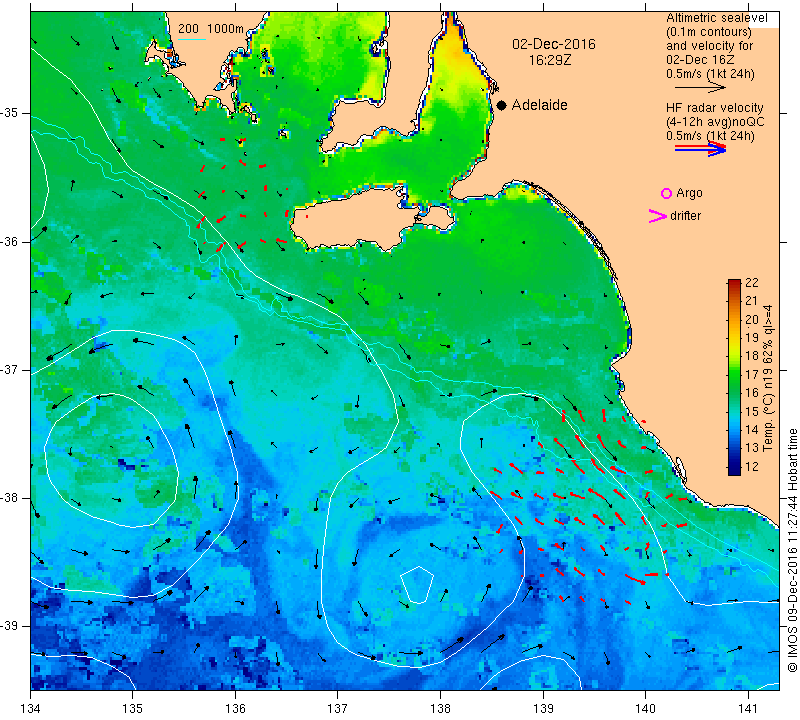This screenshot has height=720, width=800.
Task: Click the '16:29Z' time text
Action: (x=549, y=60)
